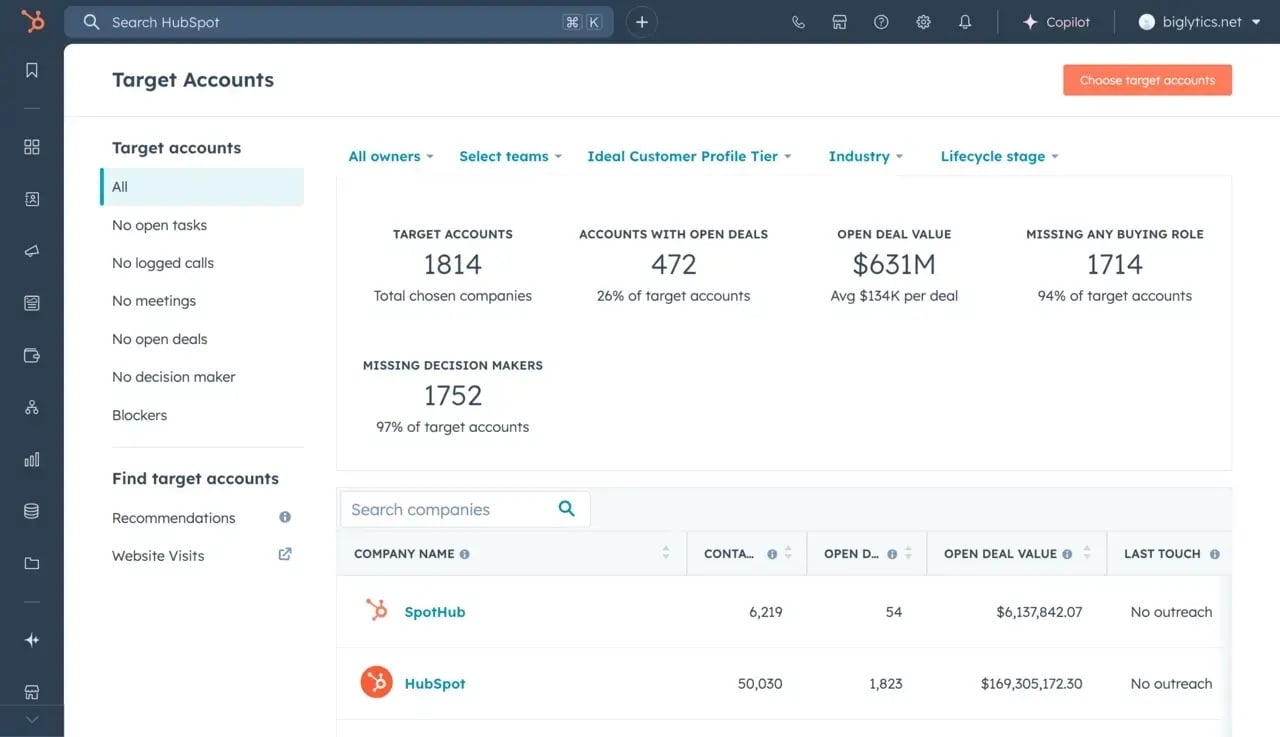Open the Workspaces grid icon in the sidebar
The height and width of the screenshot is (737, 1280).
click(31, 145)
